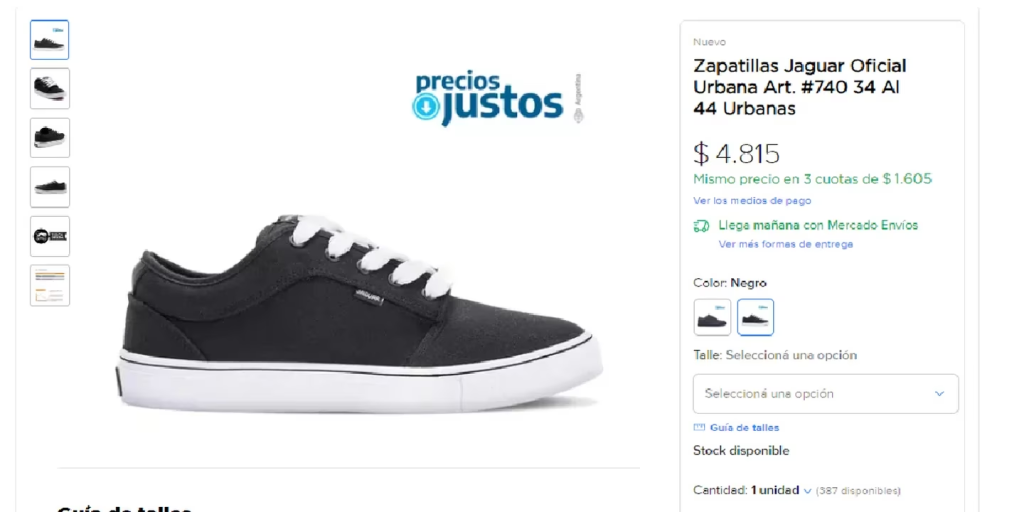Click the 3 cuotas installment text

pyautogui.click(x=812, y=179)
